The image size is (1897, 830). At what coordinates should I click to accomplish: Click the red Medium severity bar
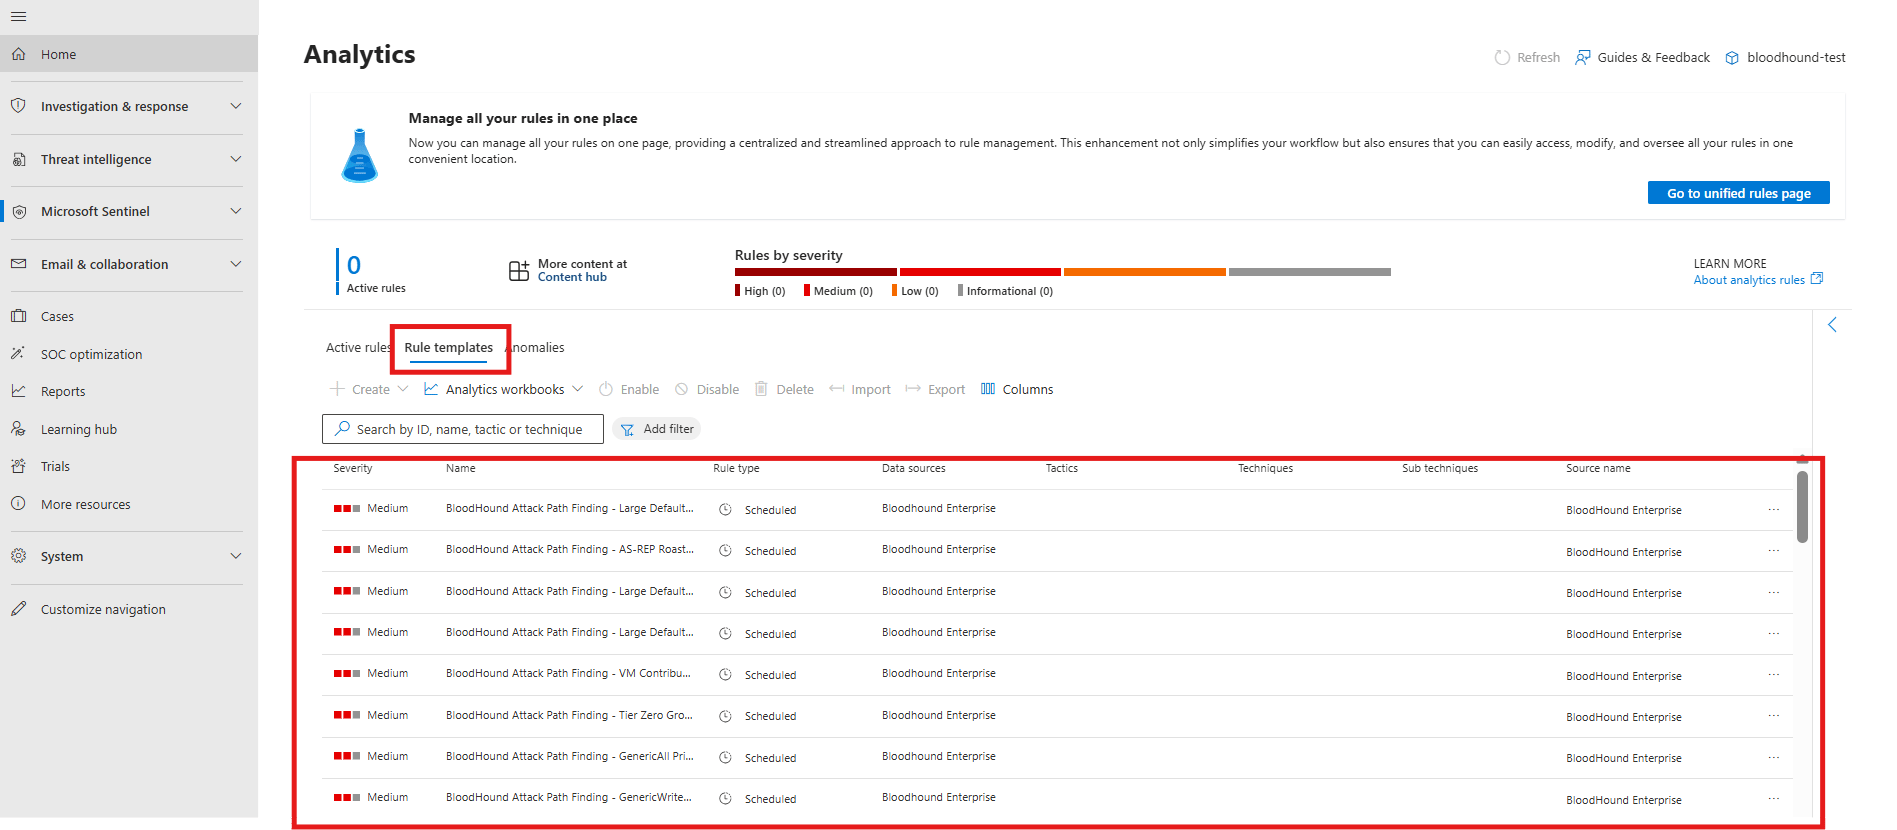pyautogui.click(x=980, y=272)
